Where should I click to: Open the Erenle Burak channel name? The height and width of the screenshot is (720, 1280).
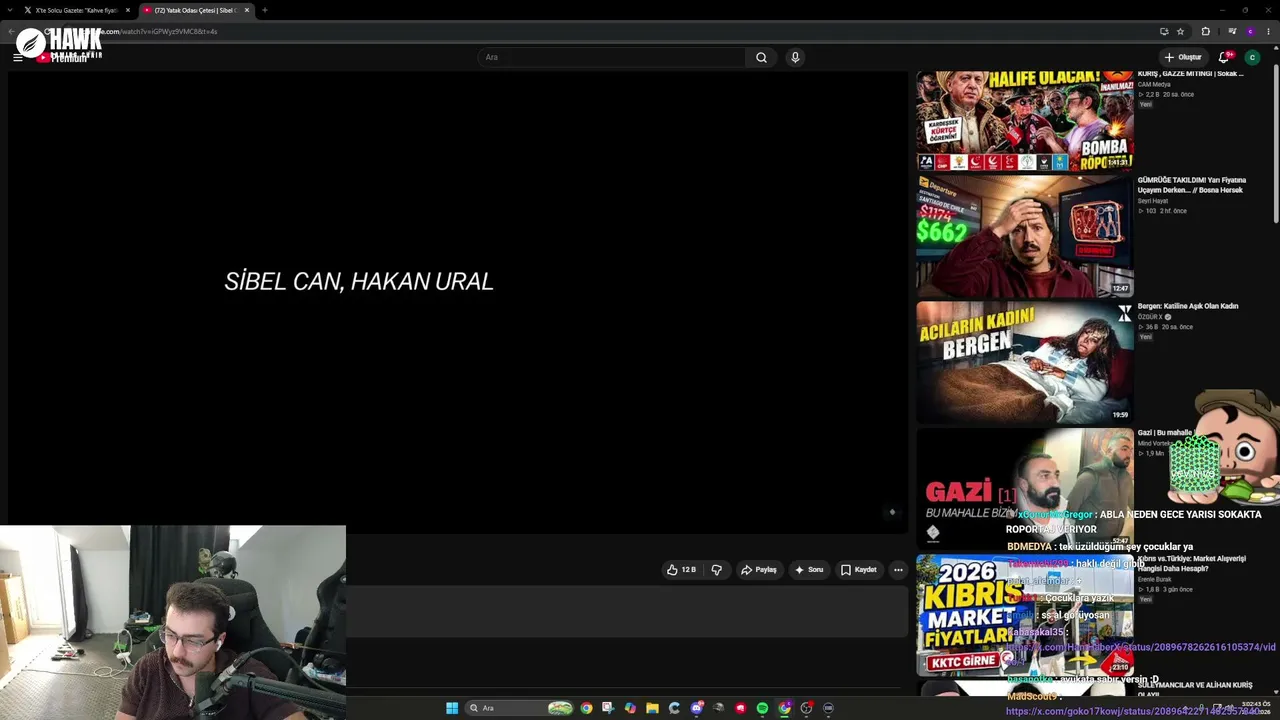pyautogui.click(x=1154, y=579)
